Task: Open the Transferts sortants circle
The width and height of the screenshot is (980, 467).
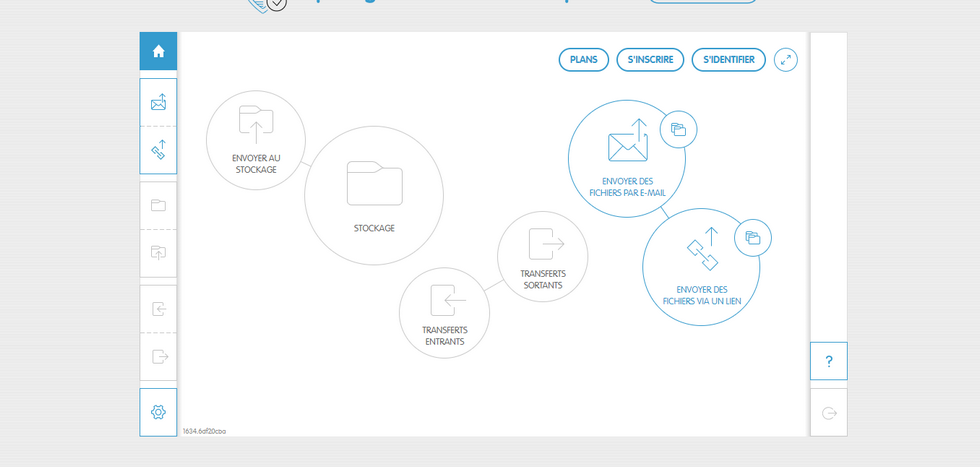Action: point(542,256)
